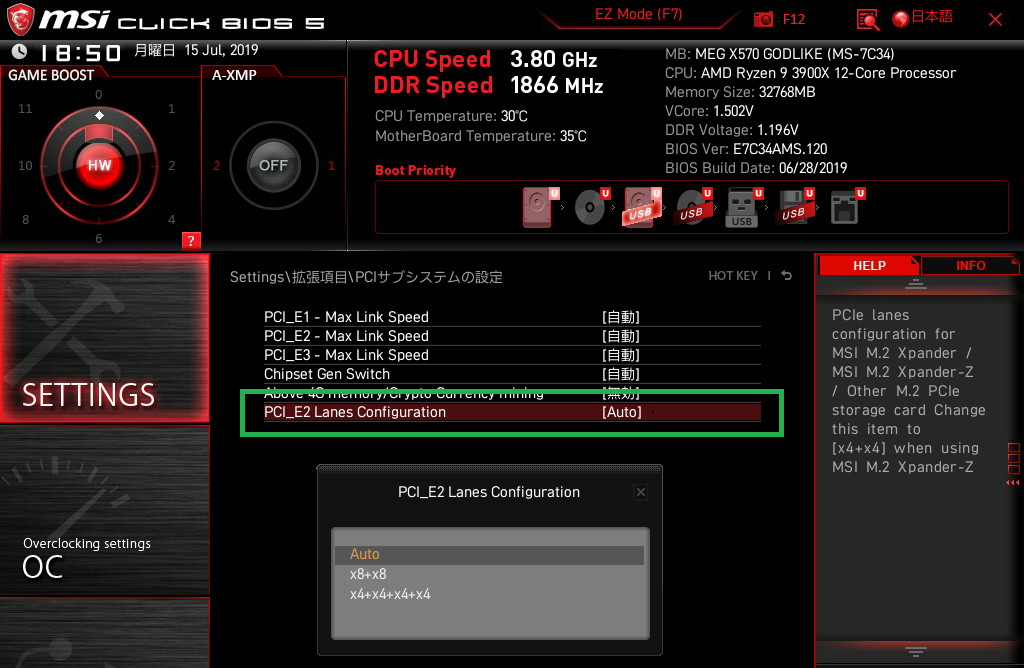Open PCI_E3 - Max Link Speed setting
Image resolution: width=1024 pixels, height=668 pixels.
coord(512,355)
